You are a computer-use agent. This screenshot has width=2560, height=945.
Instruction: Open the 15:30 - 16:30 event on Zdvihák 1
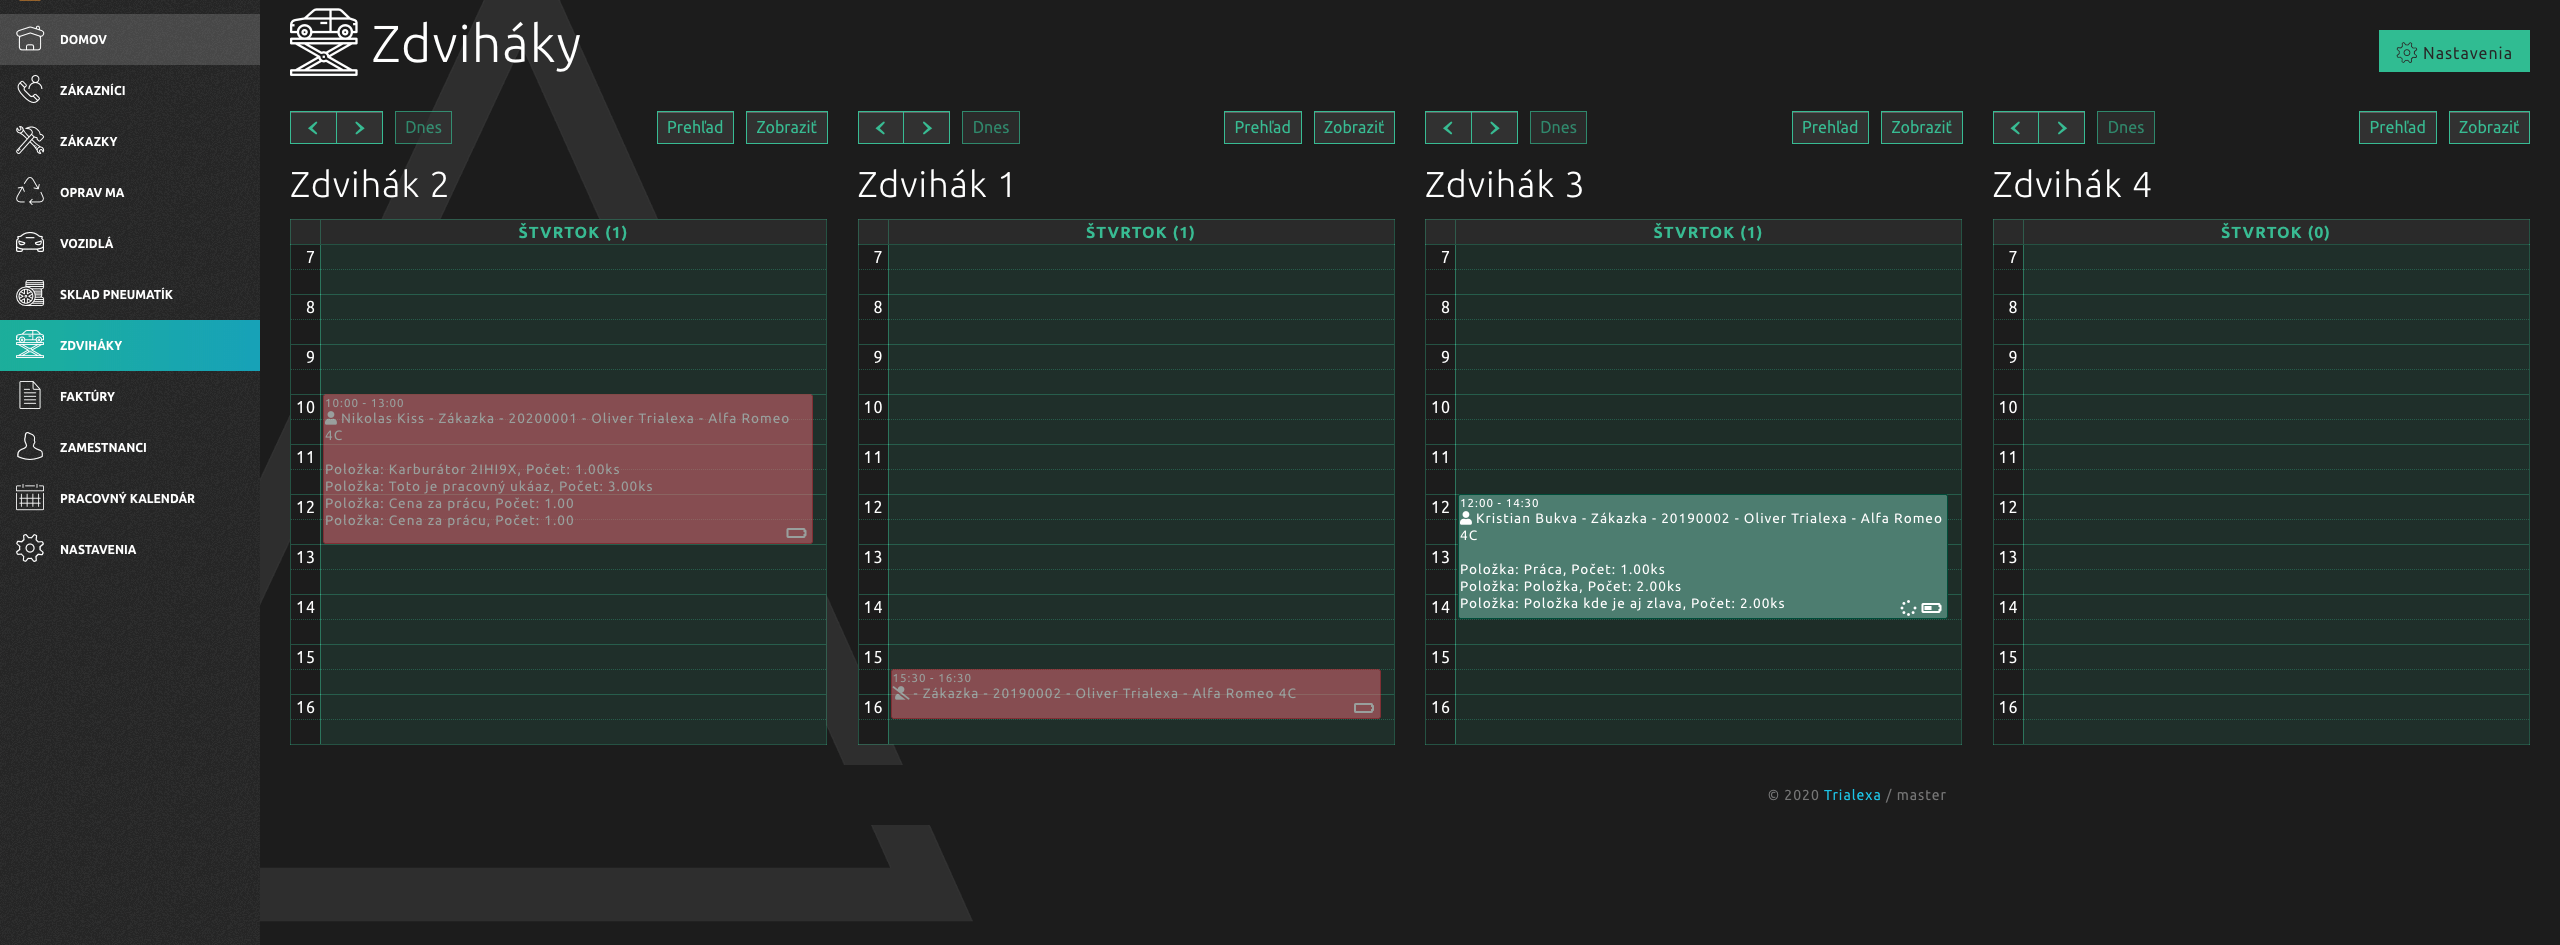pyautogui.click(x=1134, y=694)
